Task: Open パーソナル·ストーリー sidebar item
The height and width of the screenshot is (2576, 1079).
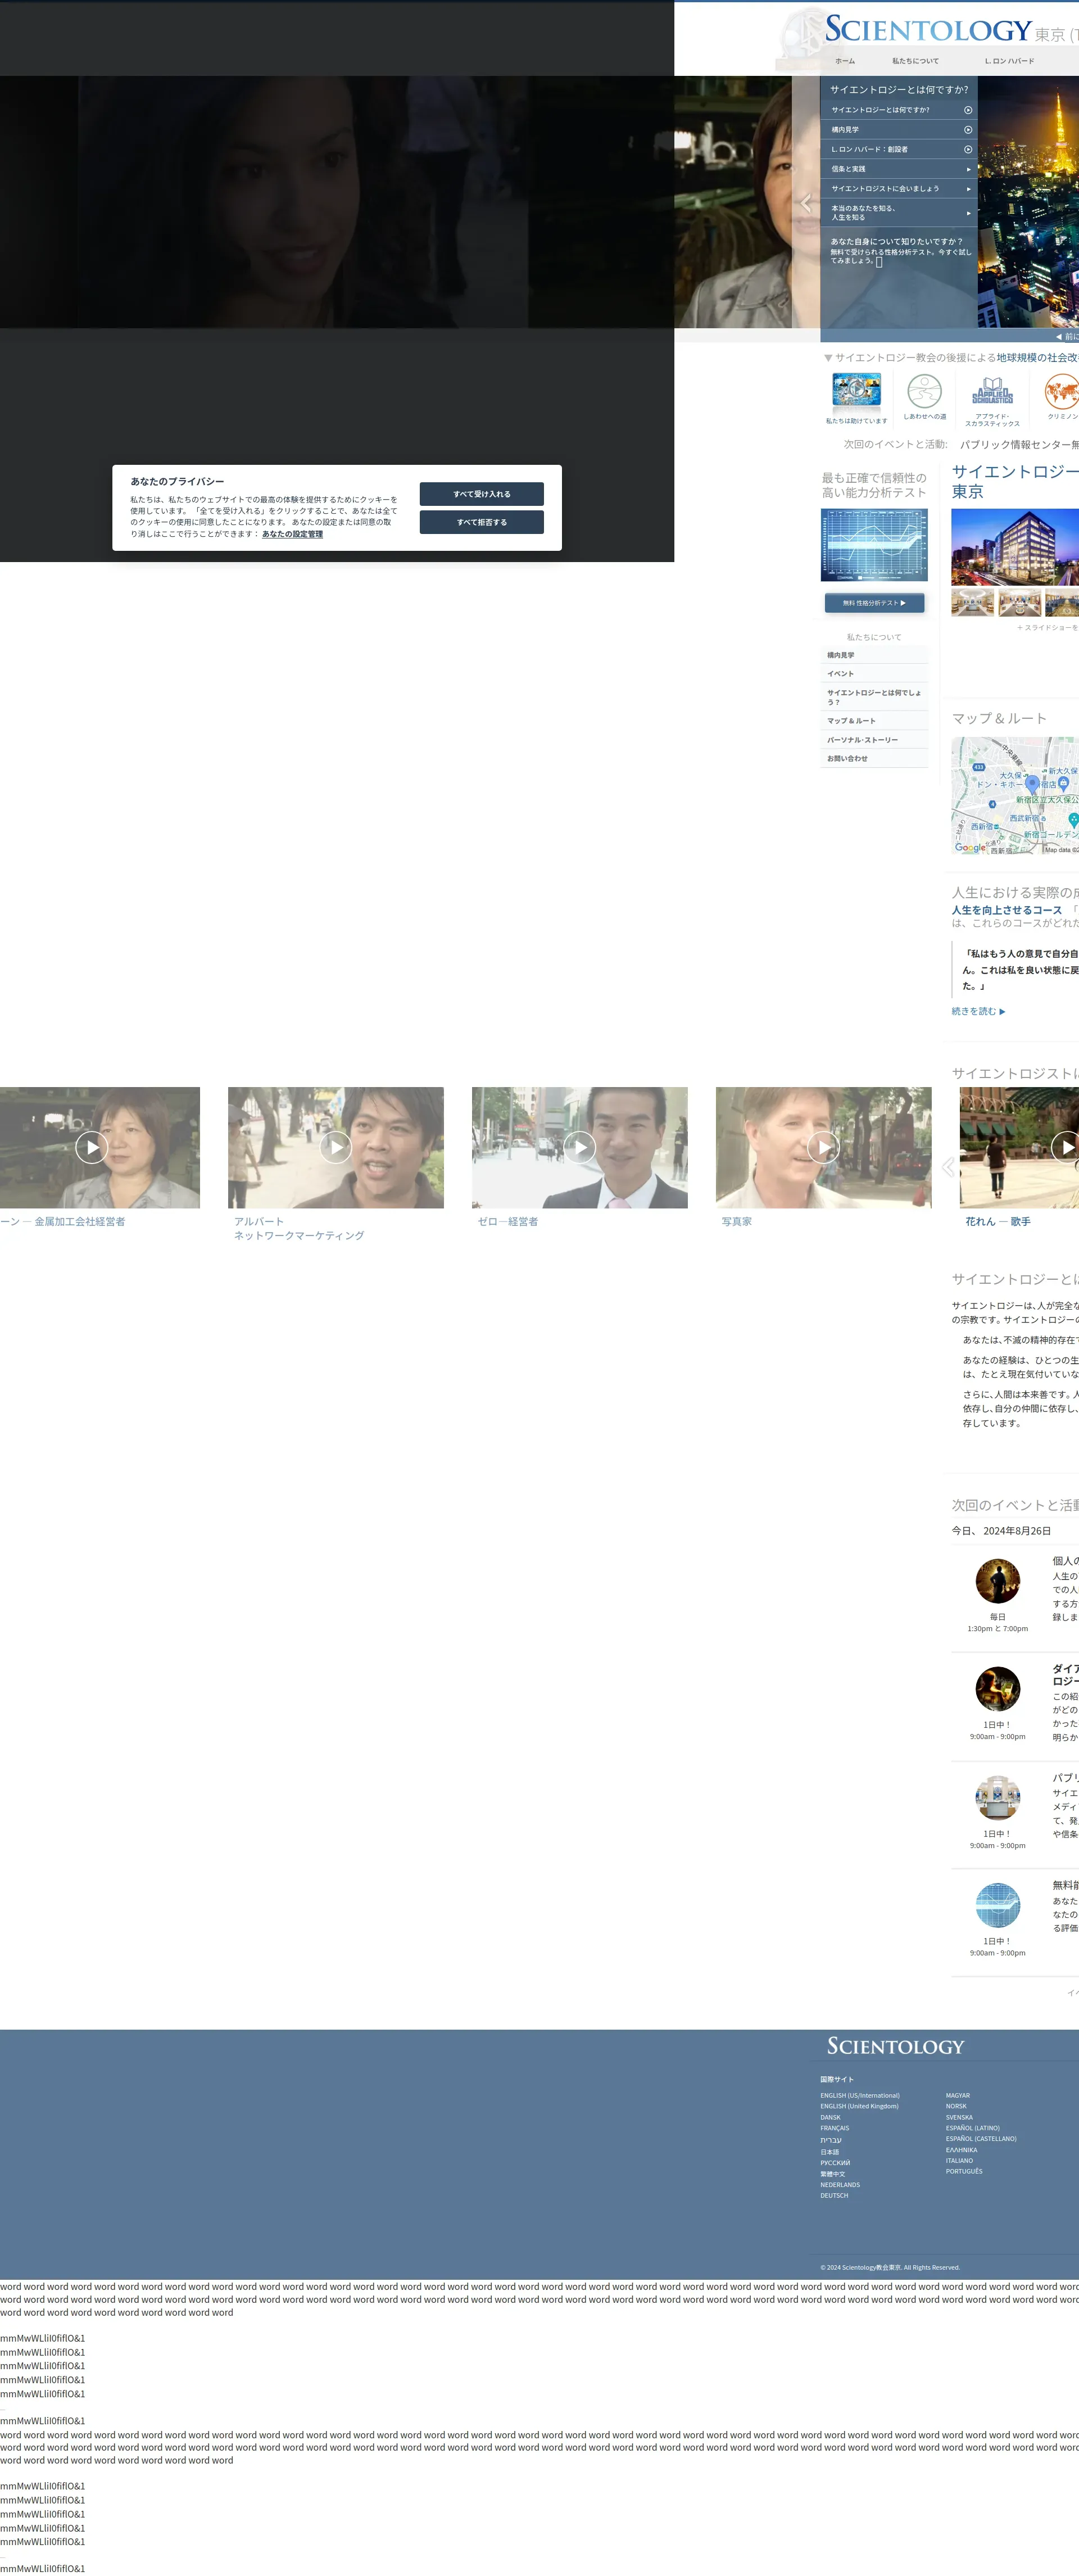Action: [x=874, y=740]
